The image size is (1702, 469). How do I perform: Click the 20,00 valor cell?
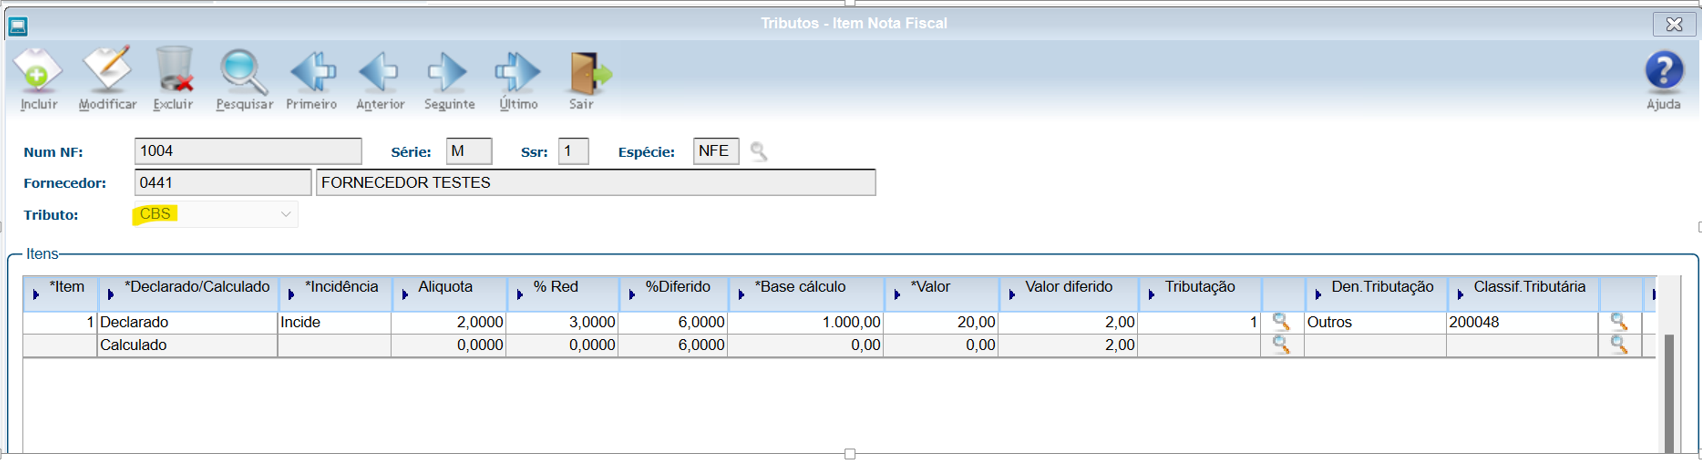coord(942,322)
